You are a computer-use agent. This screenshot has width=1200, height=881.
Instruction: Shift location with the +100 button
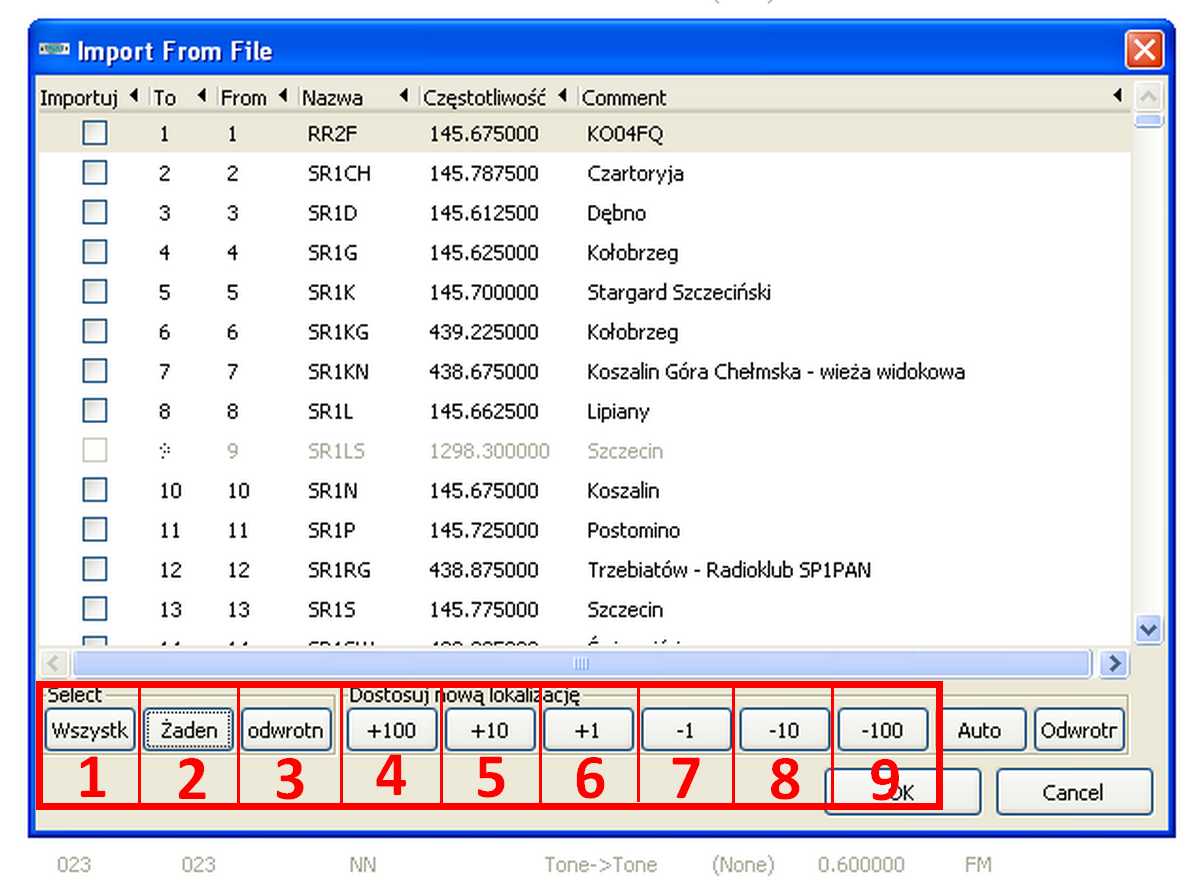pyautogui.click(x=391, y=730)
